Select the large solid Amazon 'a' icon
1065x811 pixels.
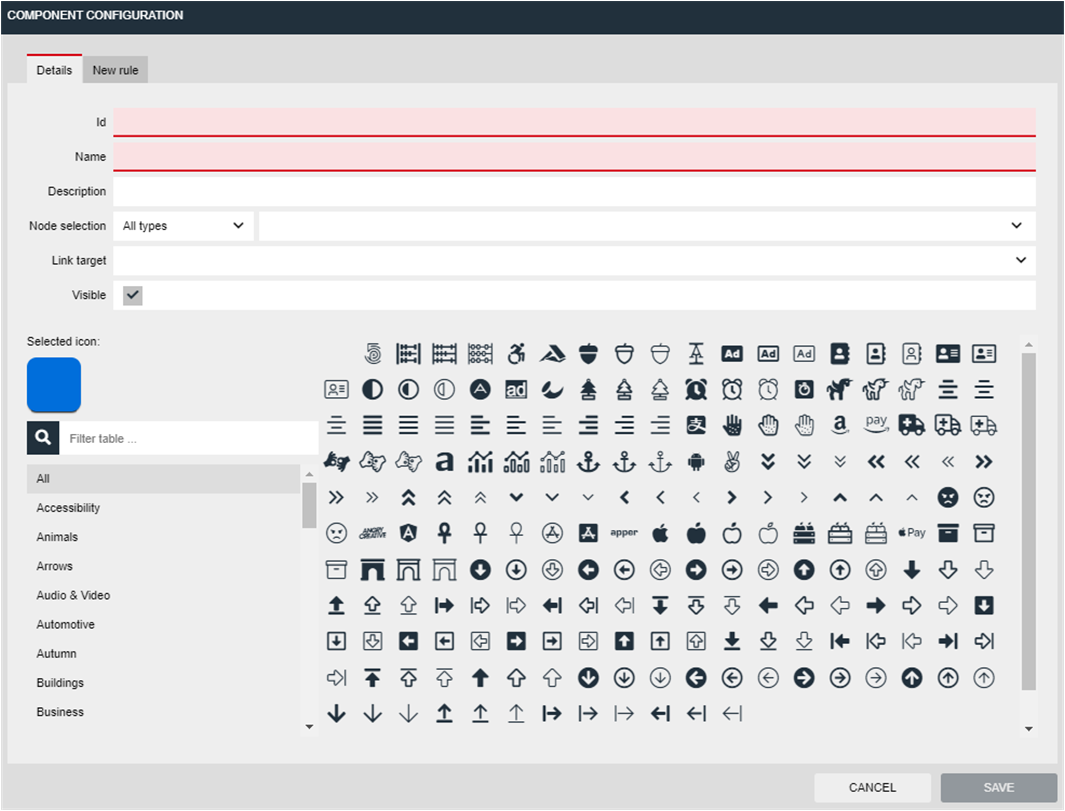point(444,462)
